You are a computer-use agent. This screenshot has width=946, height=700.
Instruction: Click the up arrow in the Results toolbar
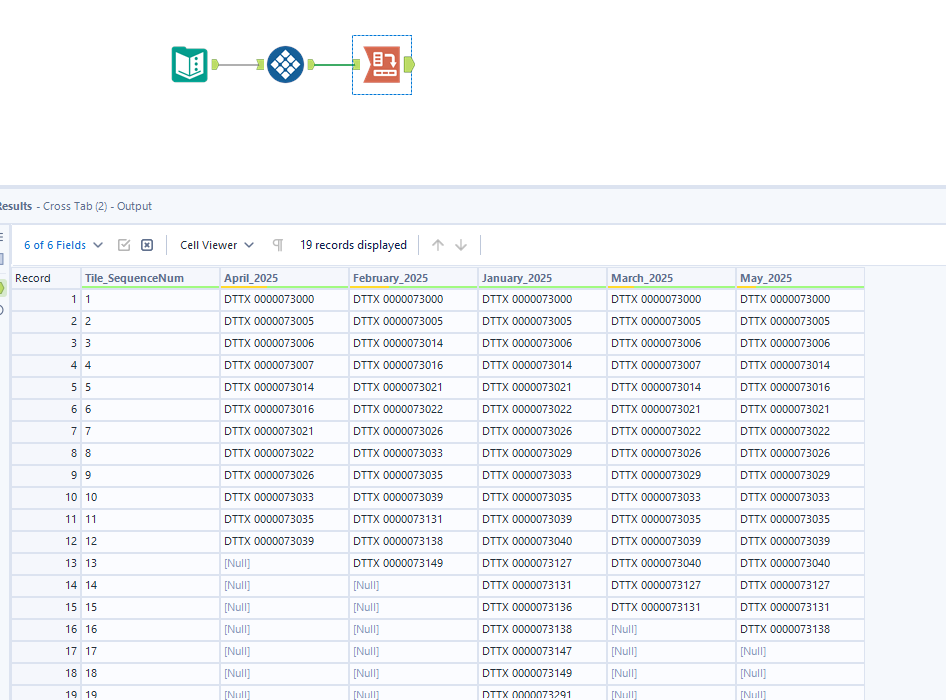click(437, 245)
